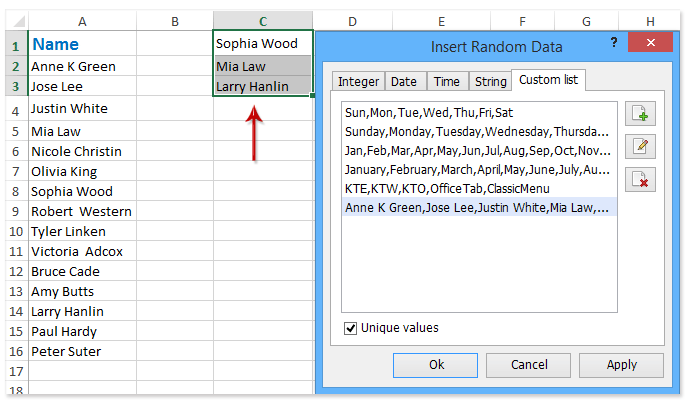
Task: Click the help question mark icon
Action: [614, 42]
